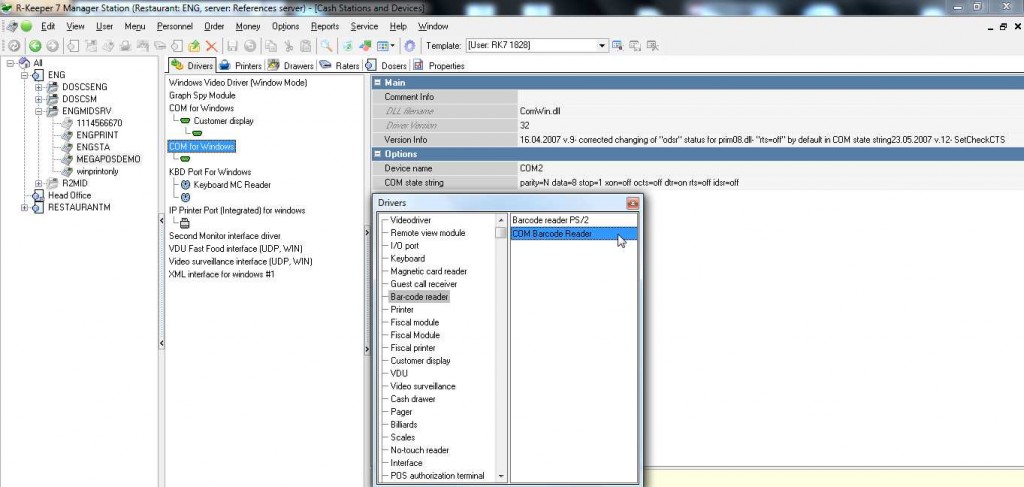The width and height of the screenshot is (1024, 487).
Task: Select the port device under highlighted COM for Windows
Action: 185,159
